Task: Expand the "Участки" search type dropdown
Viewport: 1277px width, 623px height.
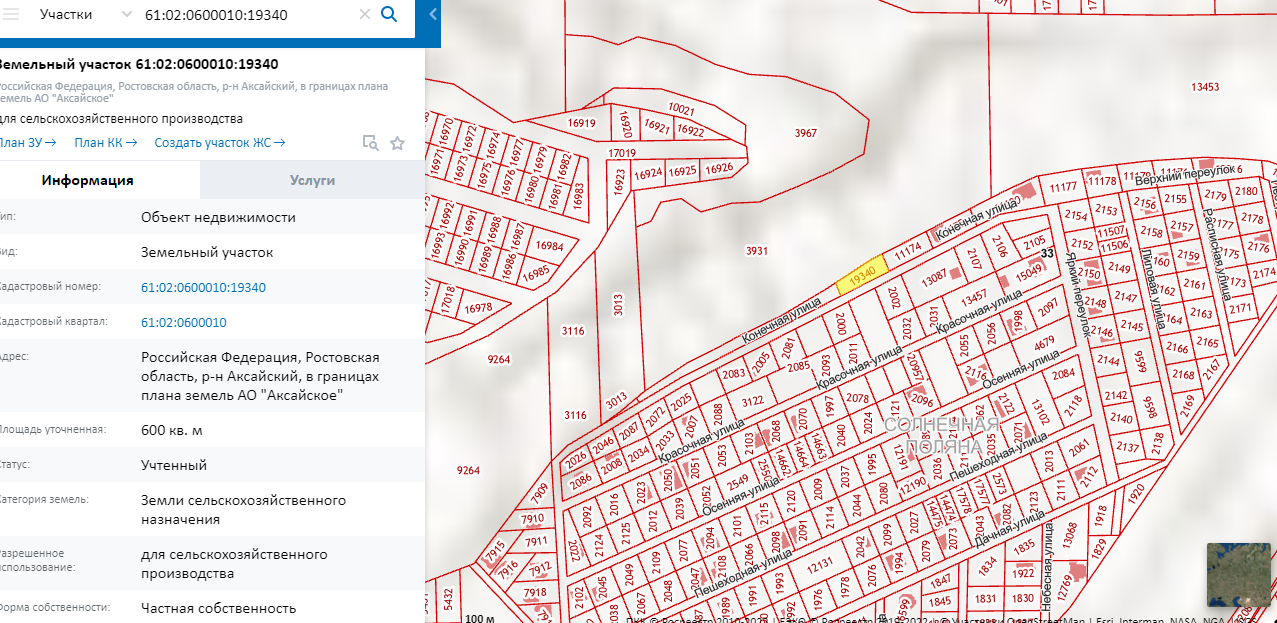Action: [x=125, y=14]
